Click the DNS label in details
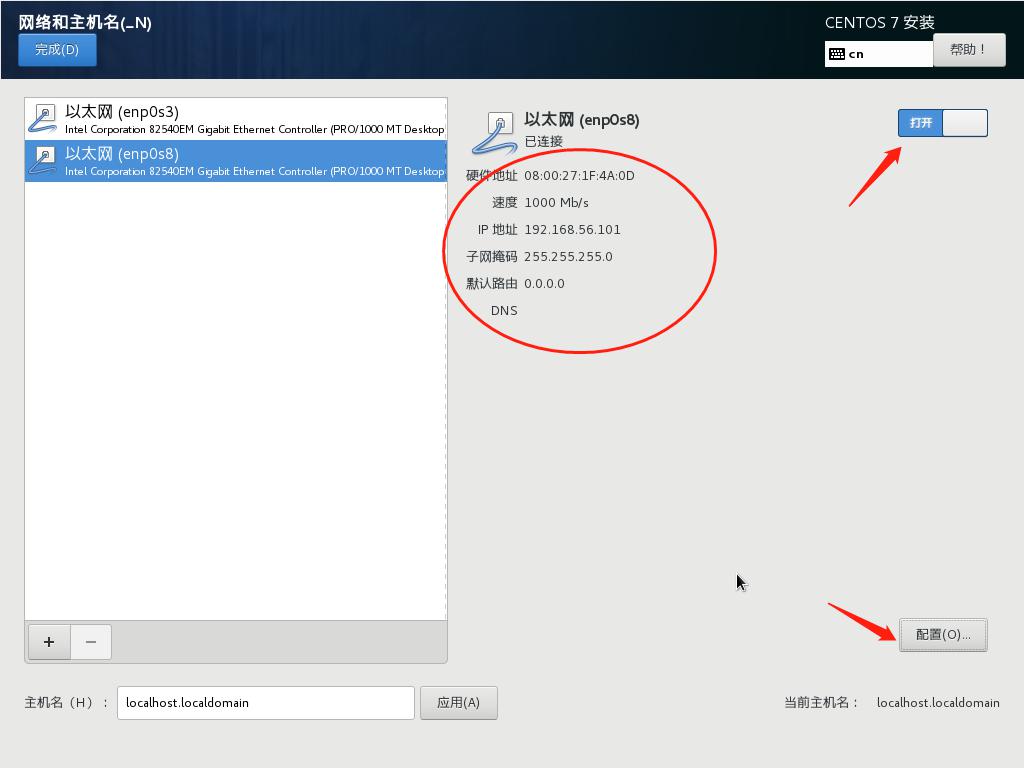The height and width of the screenshot is (768, 1024). click(x=504, y=311)
